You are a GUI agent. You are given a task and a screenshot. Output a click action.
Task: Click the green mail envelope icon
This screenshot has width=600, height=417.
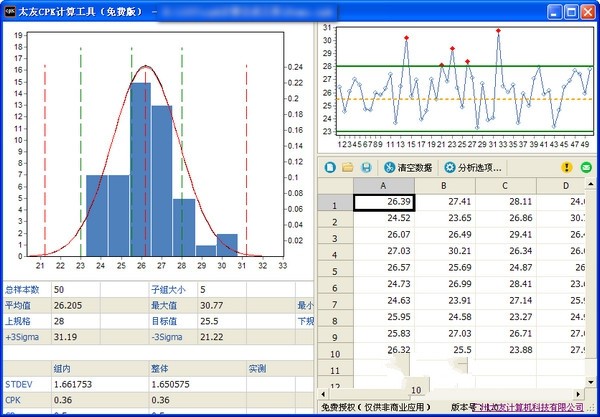click(586, 167)
